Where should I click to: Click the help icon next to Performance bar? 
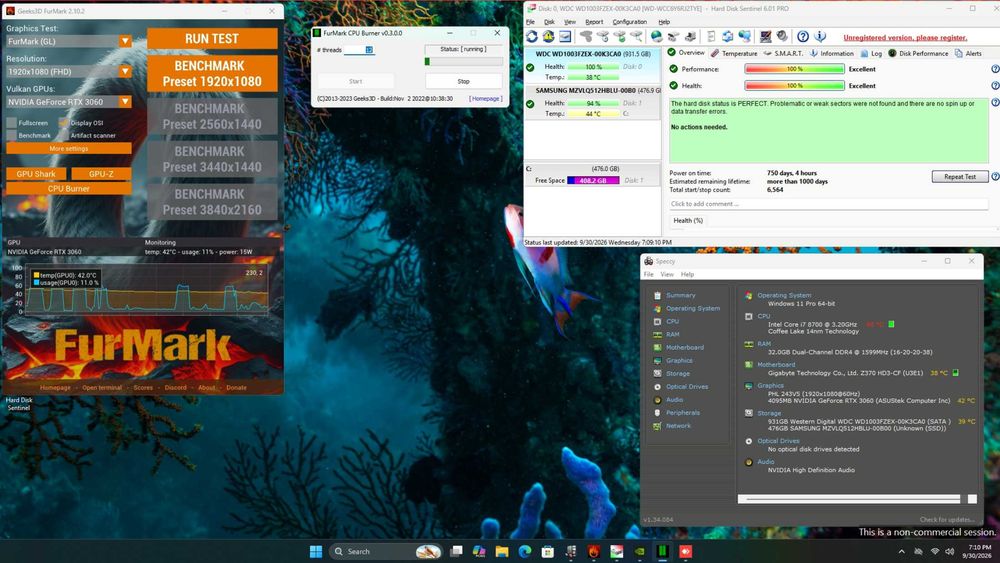coord(995,69)
